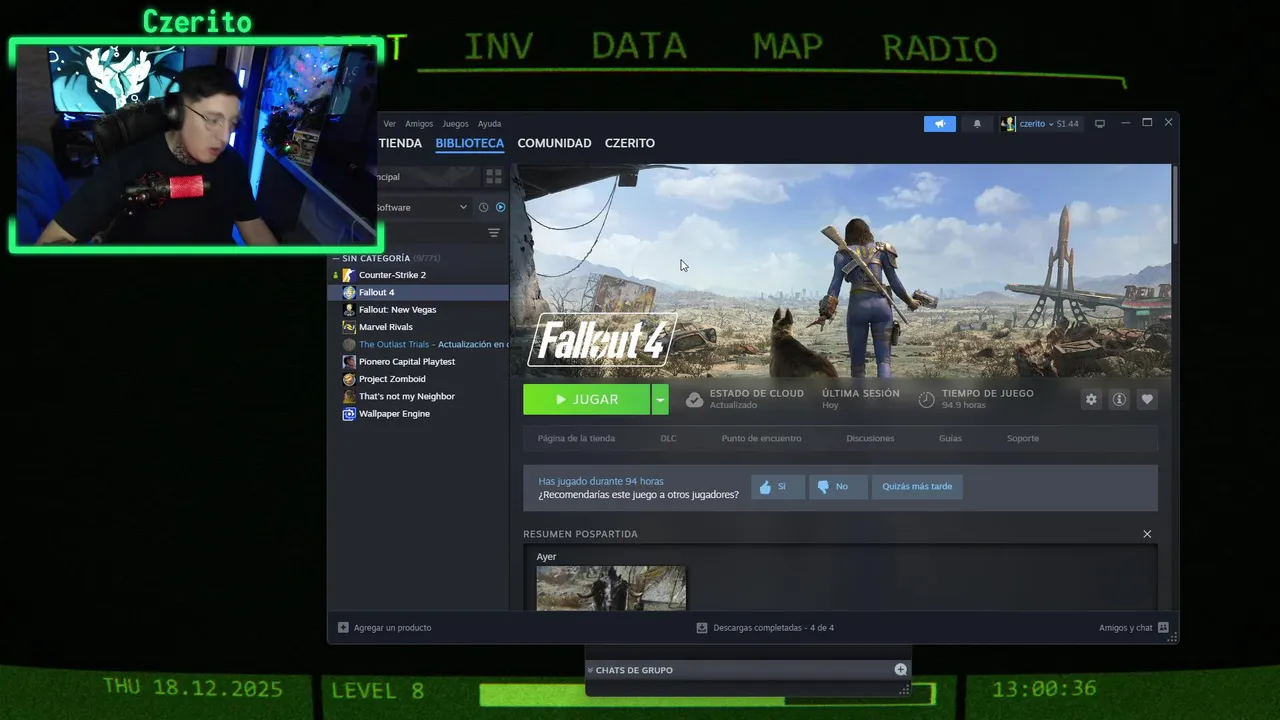
Task: Click the Fallout: New Vegas game icon
Action: [349, 310]
